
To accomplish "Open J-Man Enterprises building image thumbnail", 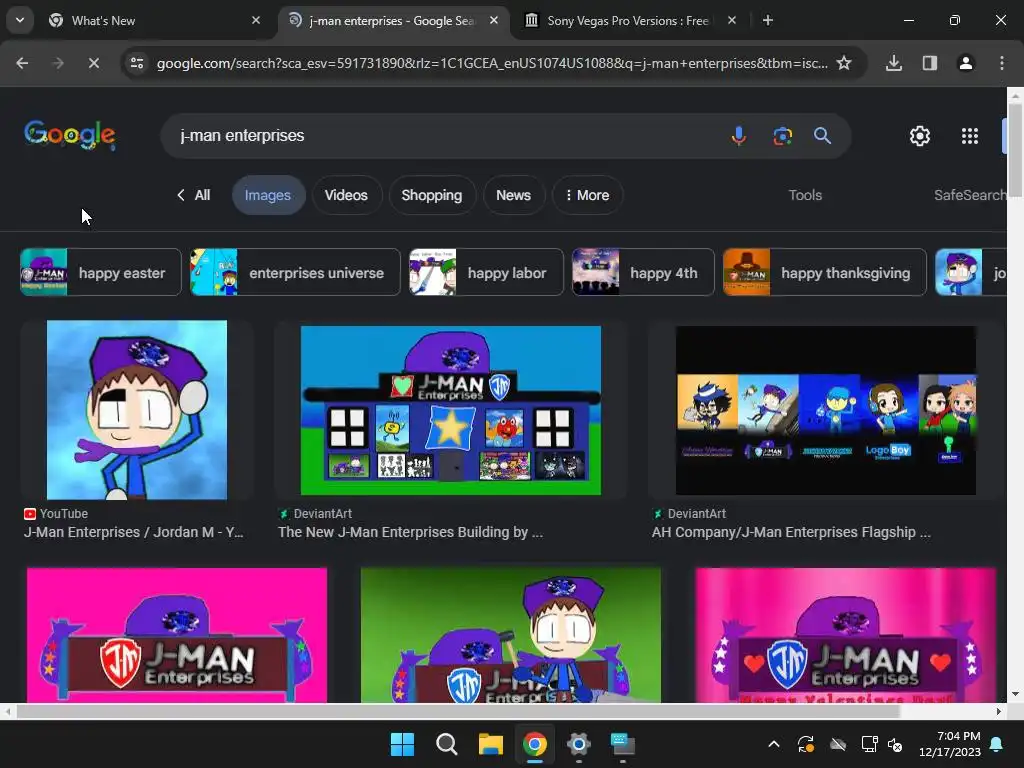I will 451,410.
